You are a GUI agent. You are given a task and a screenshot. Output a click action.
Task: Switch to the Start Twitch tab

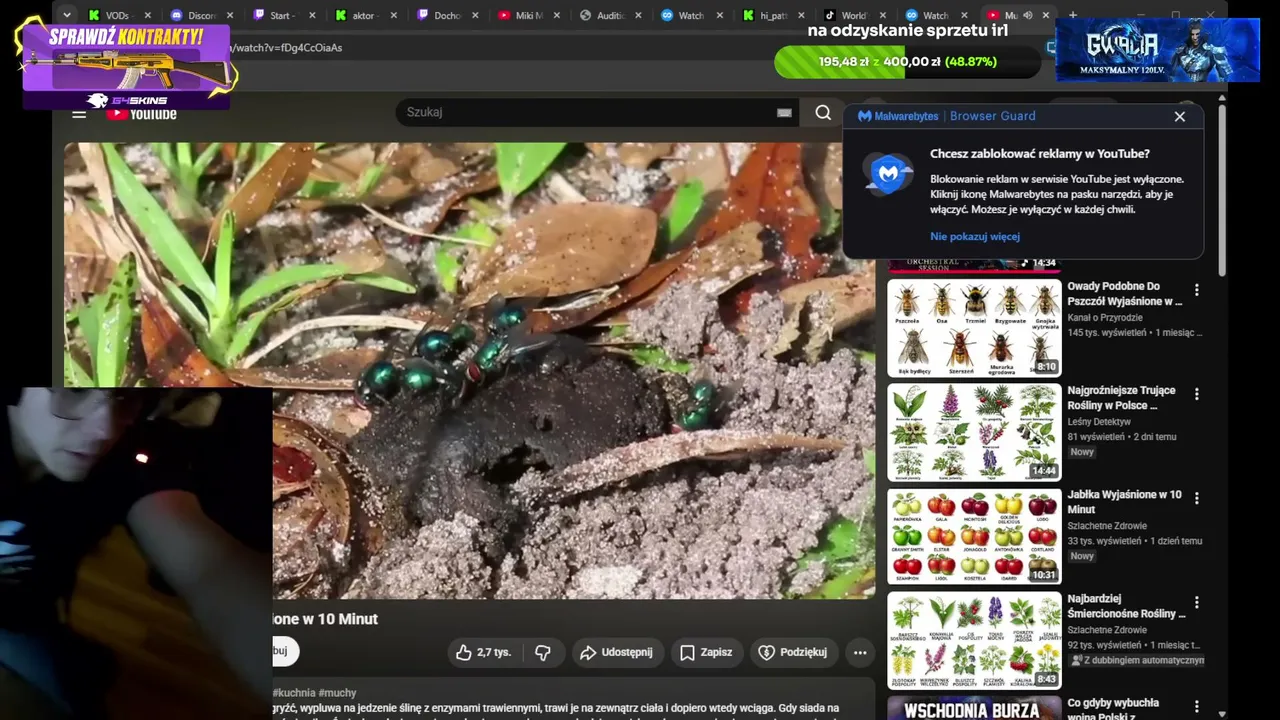[x=282, y=16]
